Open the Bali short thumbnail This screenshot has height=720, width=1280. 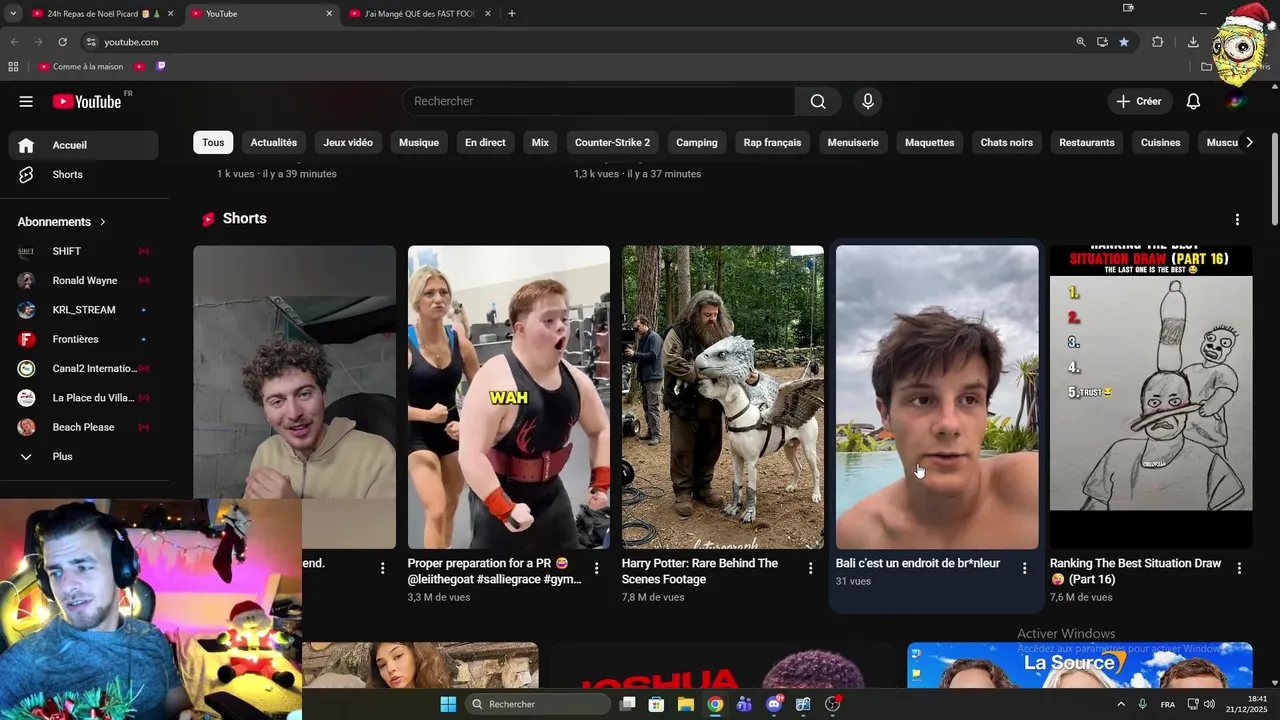[x=937, y=397]
